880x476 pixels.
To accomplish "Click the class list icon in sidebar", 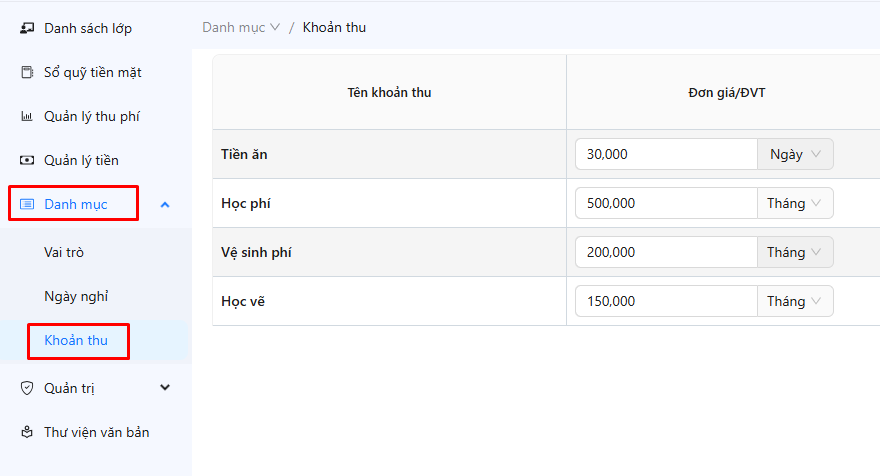I will pyautogui.click(x=27, y=28).
